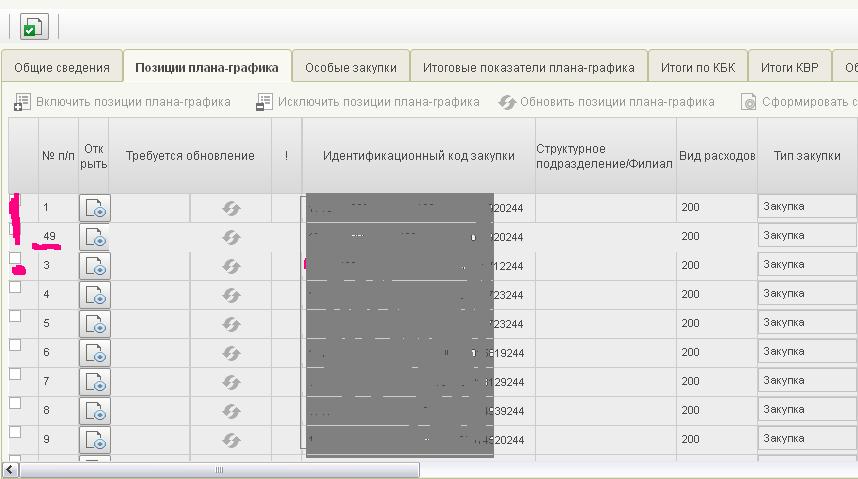Check the box beside row 8

click(15, 403)
